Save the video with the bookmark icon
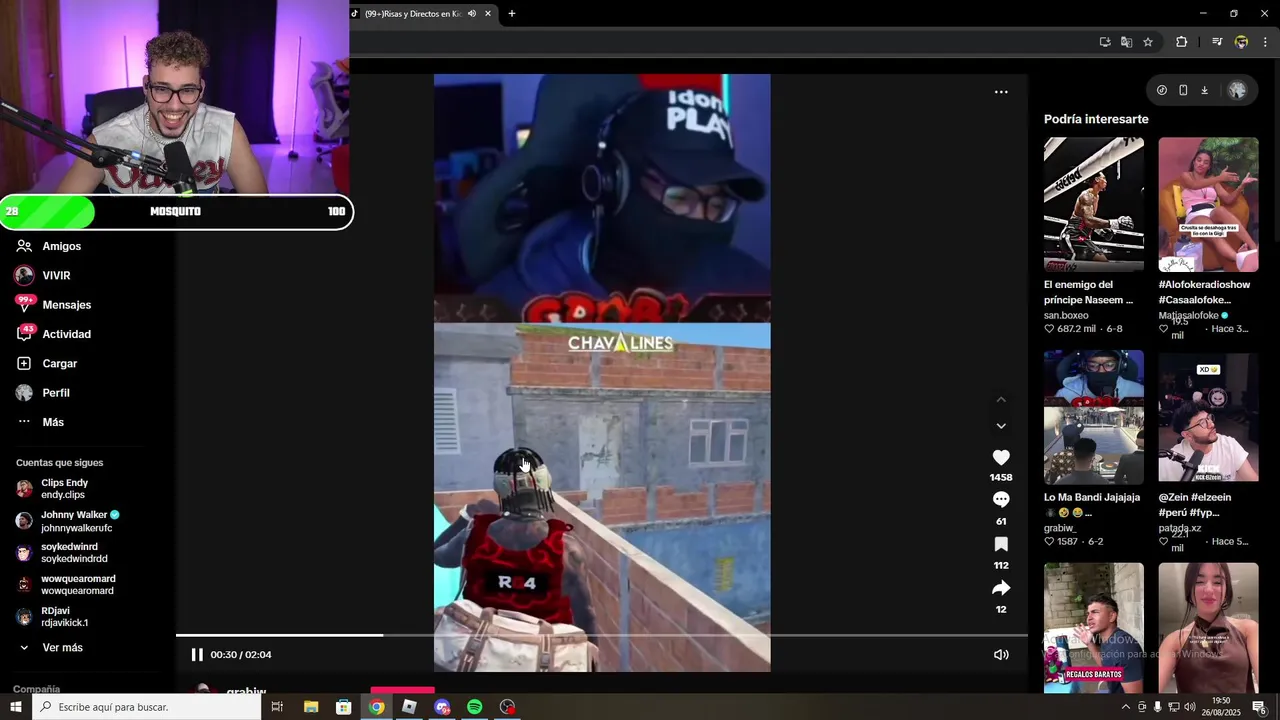Image resolution: width=1280 pixels, height=720 pixels. point(1001,544)
